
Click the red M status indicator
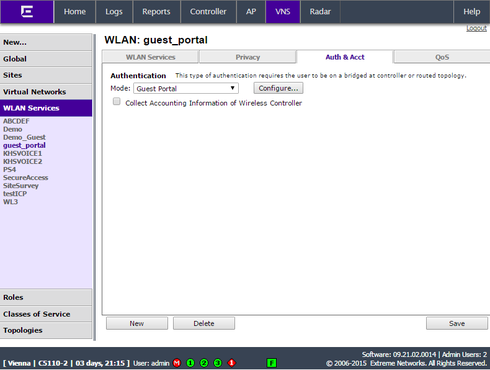tap(177, 363)
